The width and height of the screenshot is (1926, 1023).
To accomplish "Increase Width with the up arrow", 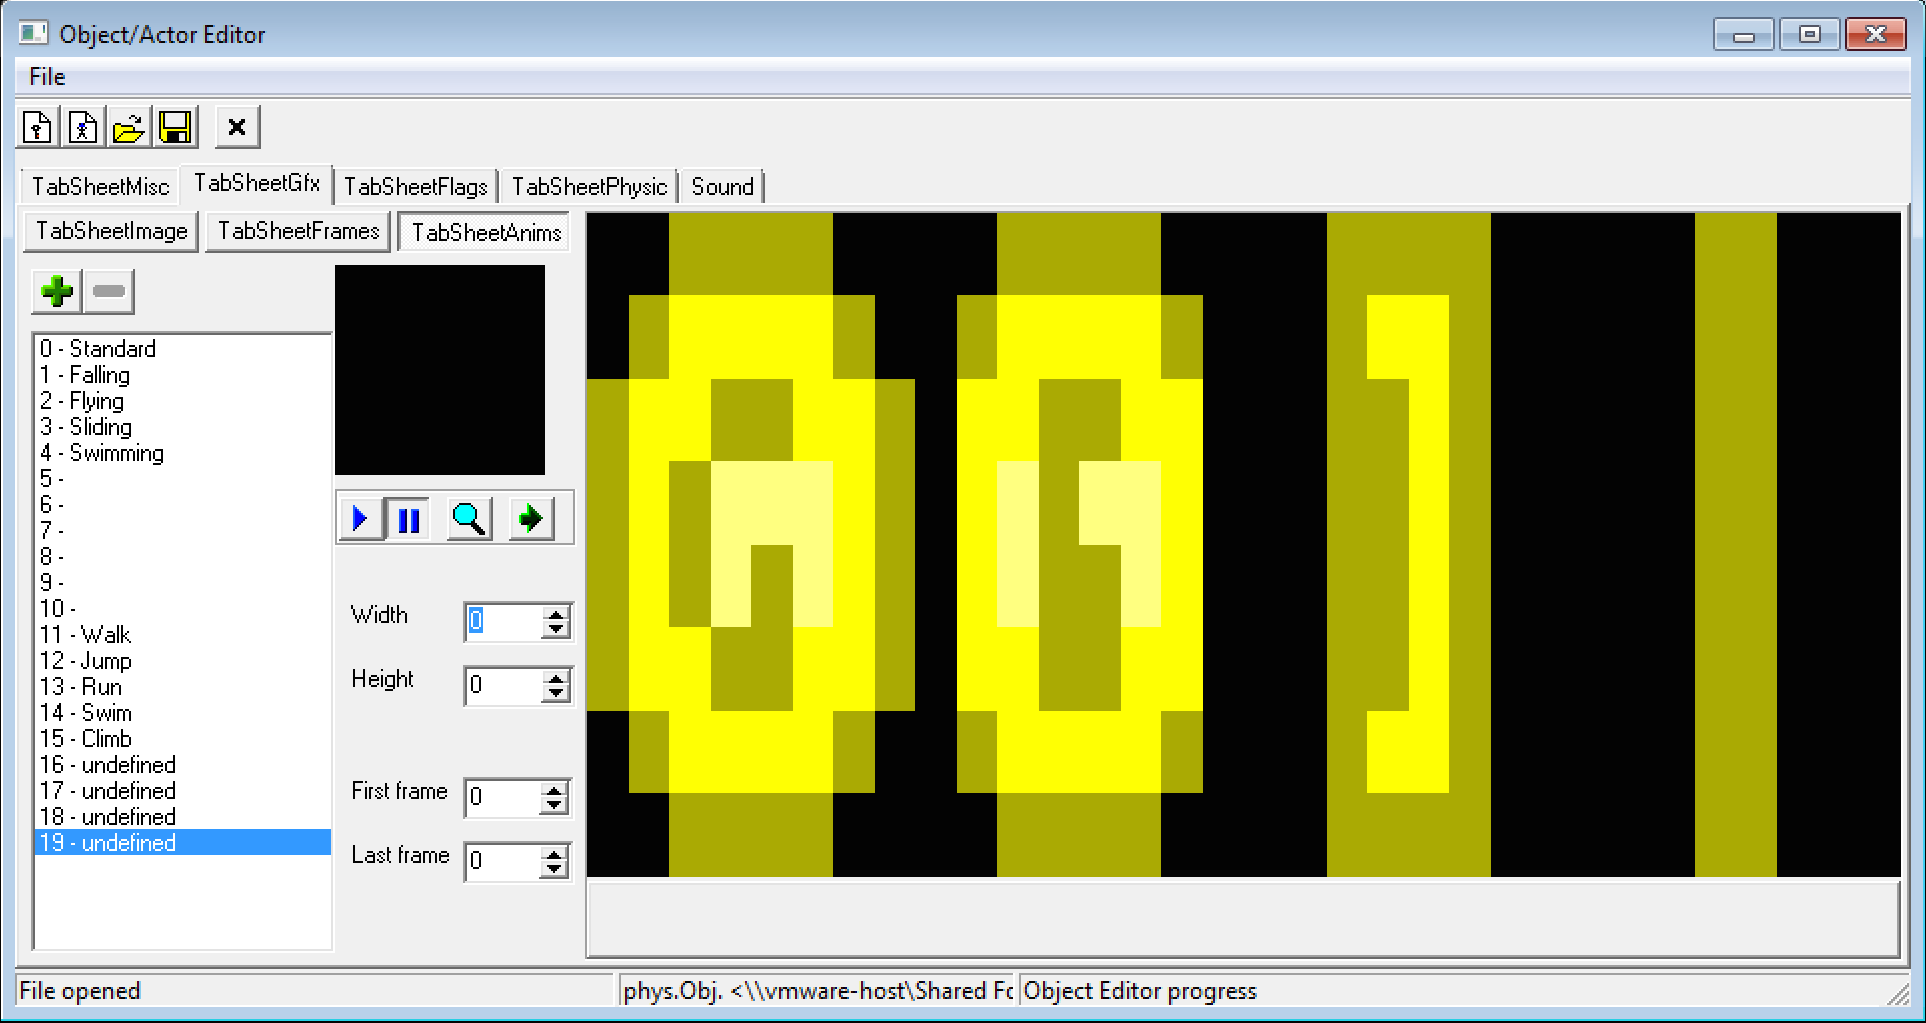I will pos(556,613).
